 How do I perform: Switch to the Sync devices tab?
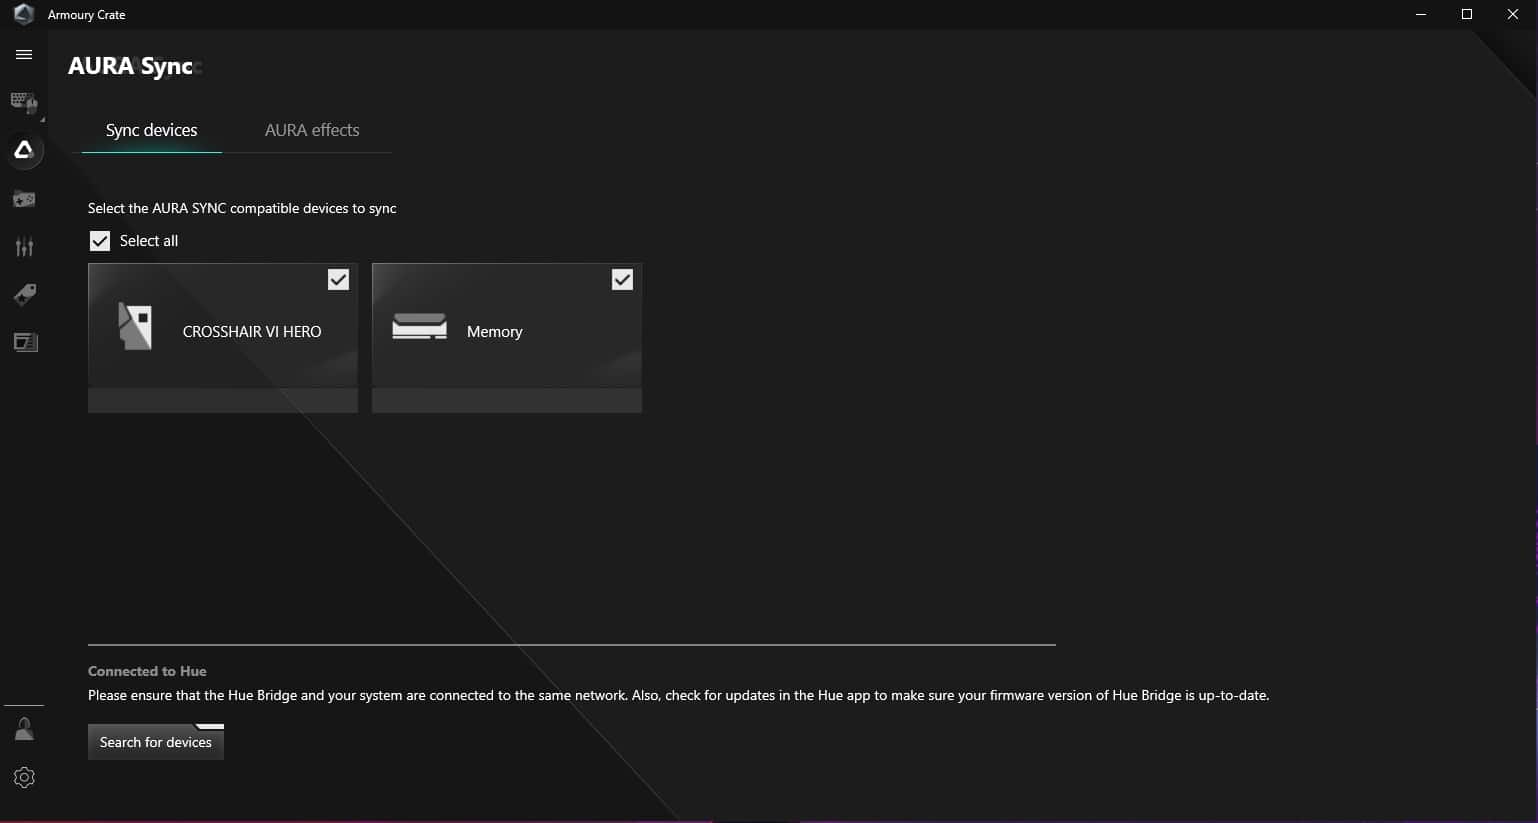(x=152, y=130)
